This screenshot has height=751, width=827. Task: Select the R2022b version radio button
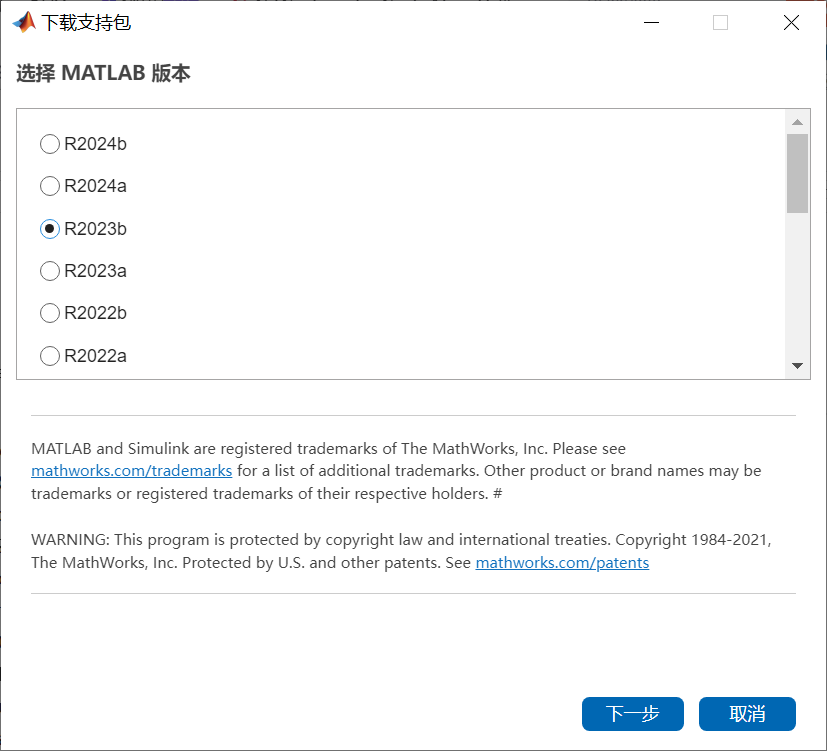[x=50, y=313]
